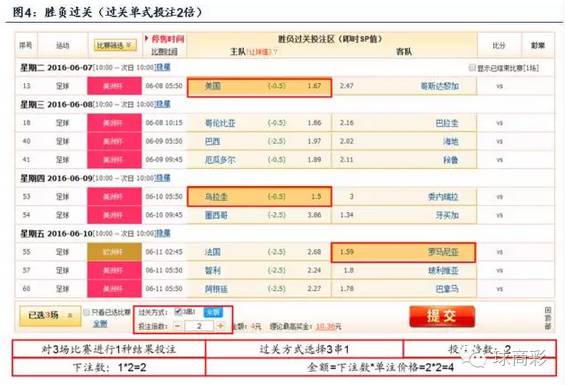Toggle the 乌拉圭 home bet at 1.5
Screen dimensions: 565x385
[x=259, y=197]
